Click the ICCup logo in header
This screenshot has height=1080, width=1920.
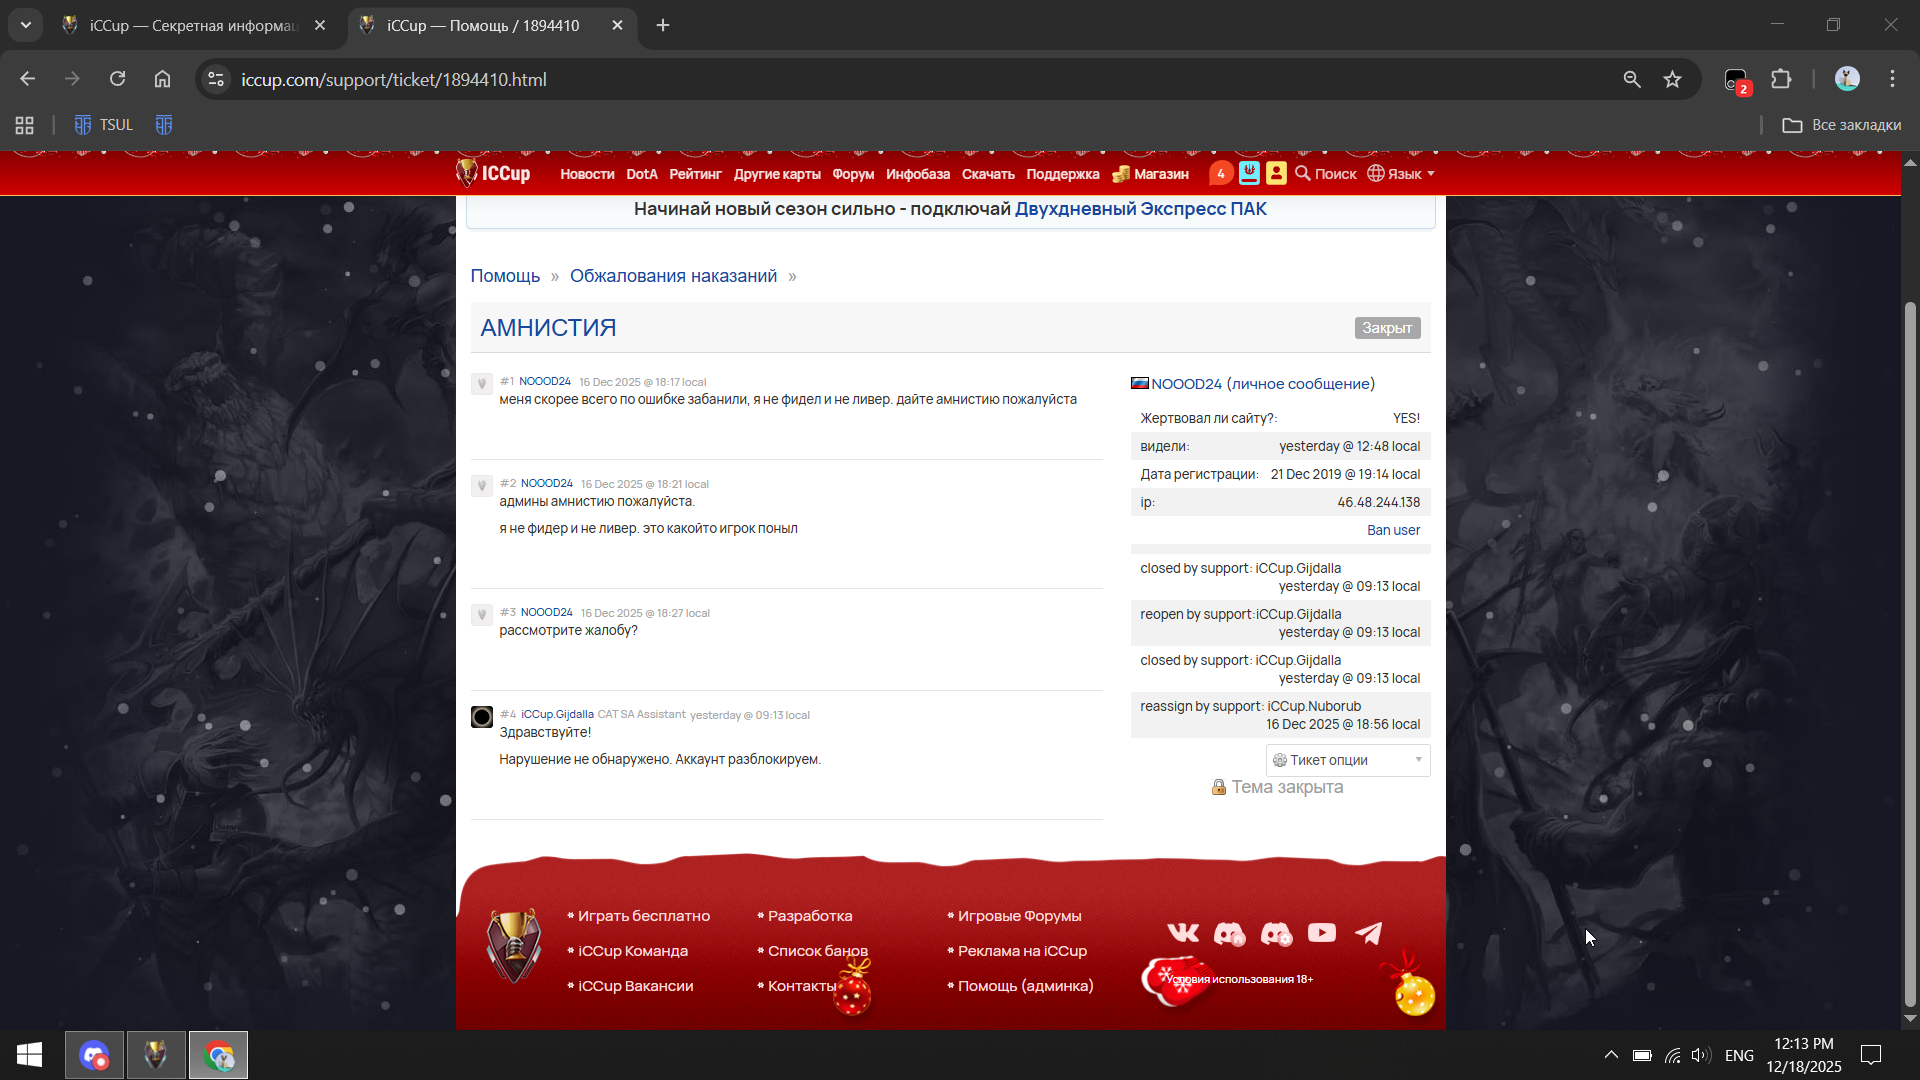494,174
